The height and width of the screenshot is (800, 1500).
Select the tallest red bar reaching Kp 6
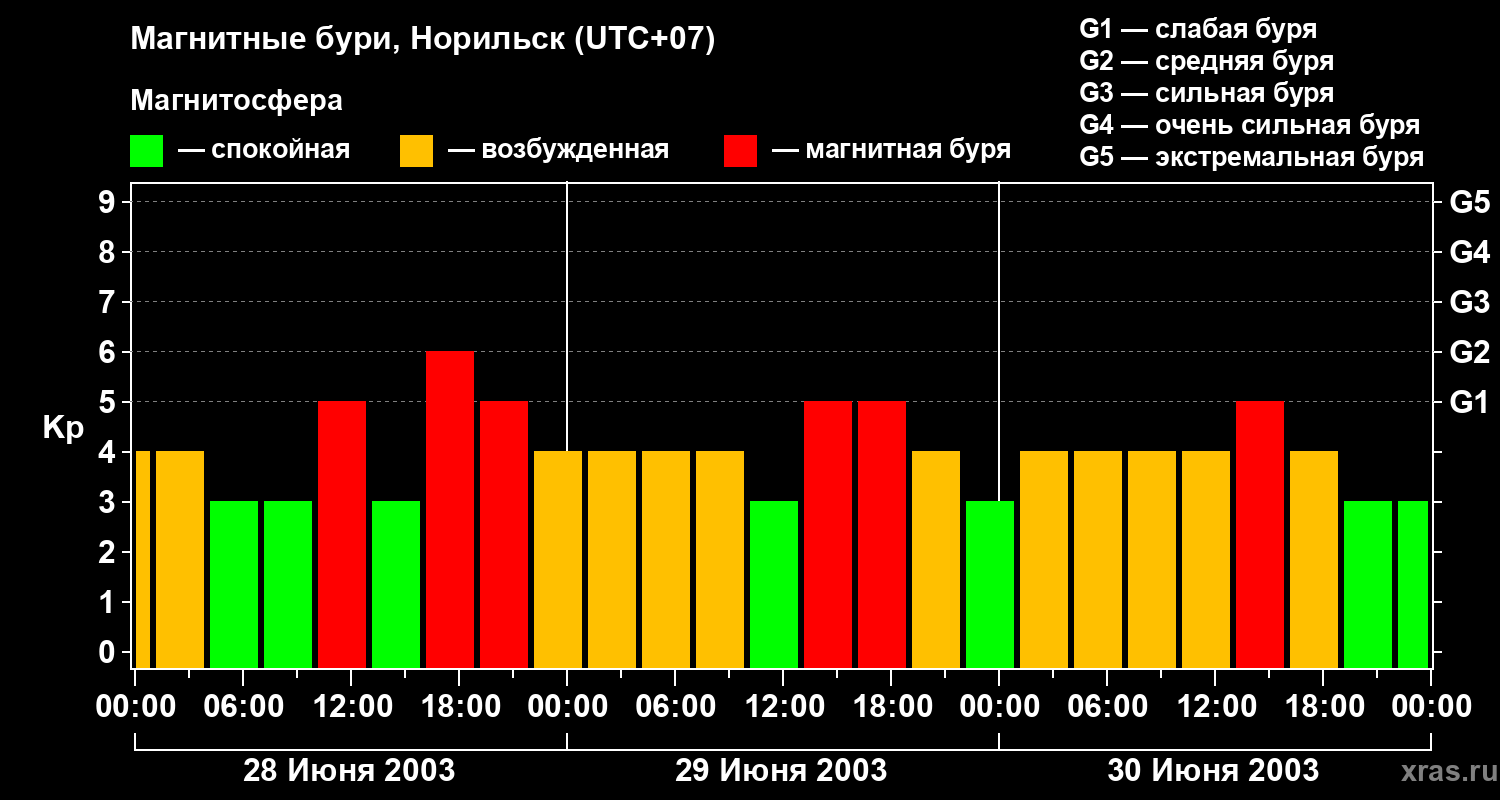[x=450, y=509]
